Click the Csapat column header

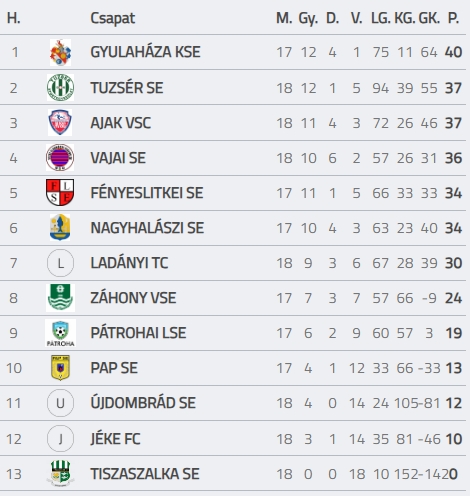(x=113, y=18)
